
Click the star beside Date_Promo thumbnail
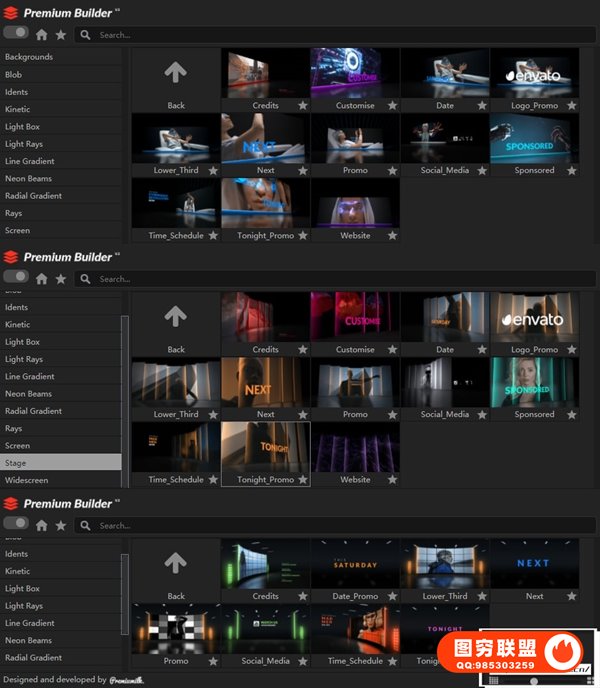392,596
